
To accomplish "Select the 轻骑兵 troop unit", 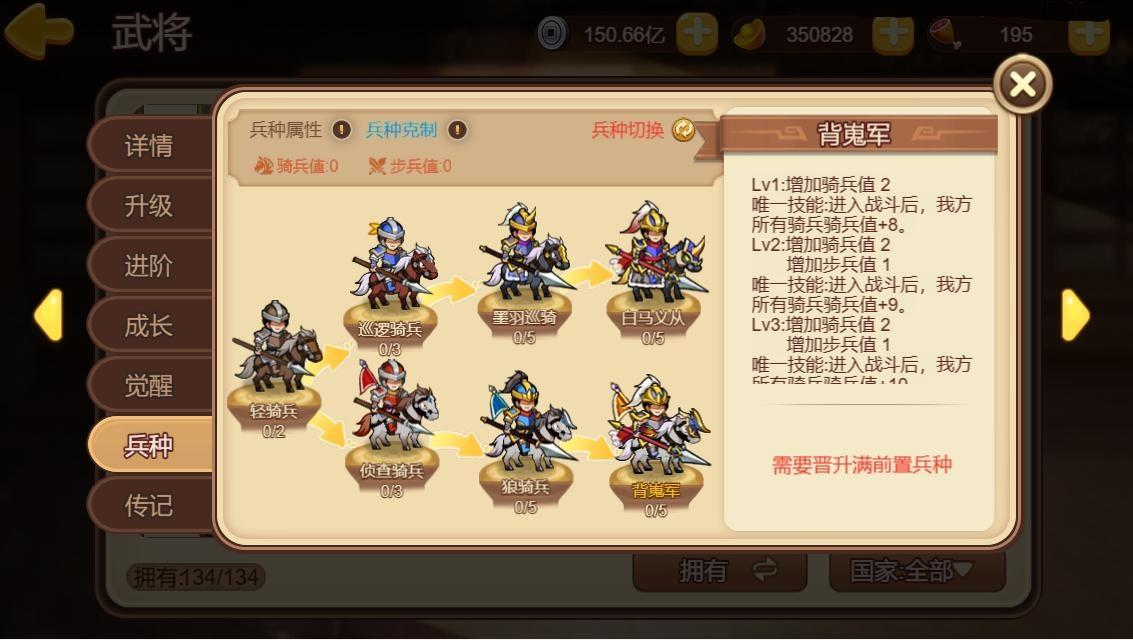I will point(275,368).
